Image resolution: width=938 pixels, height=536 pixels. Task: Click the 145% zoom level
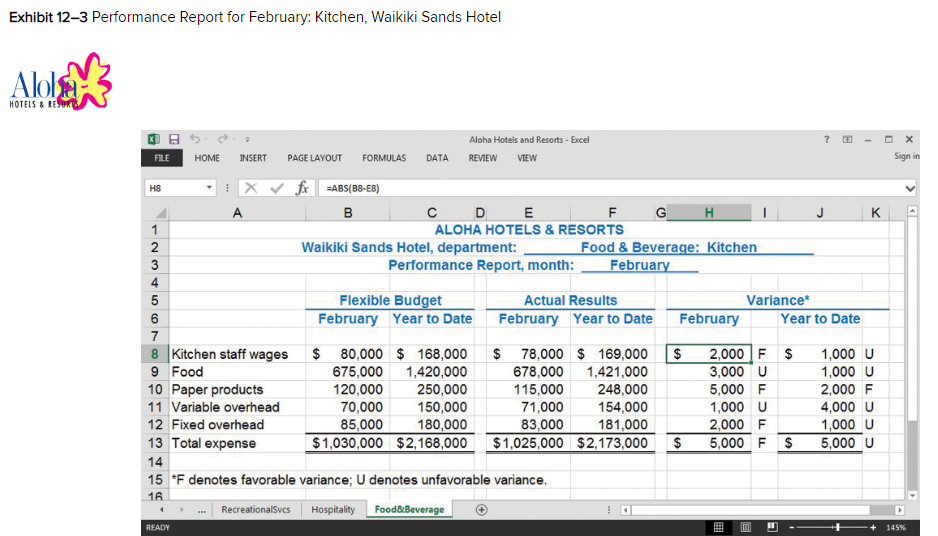point(896,528)
